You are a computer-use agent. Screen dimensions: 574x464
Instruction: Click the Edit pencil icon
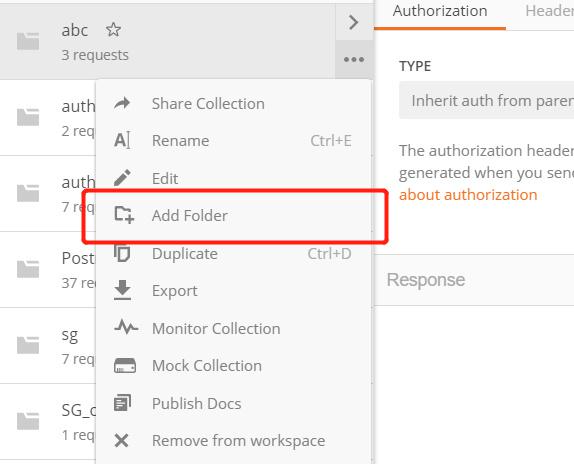tap(122, 178)
